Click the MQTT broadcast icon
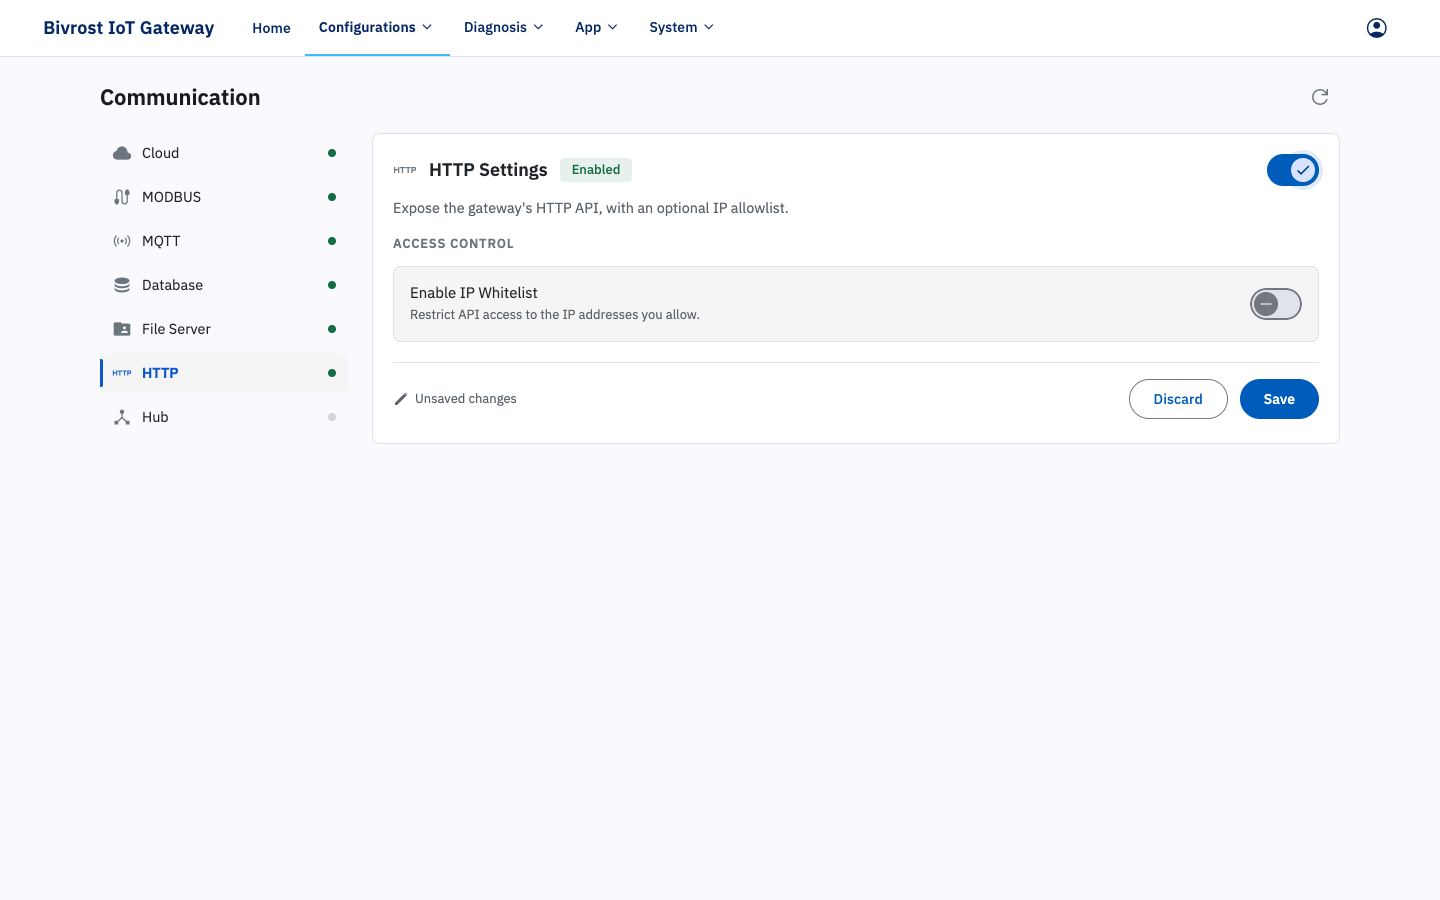This screenshot has width=1440, height=900. (x=122, y=241)
